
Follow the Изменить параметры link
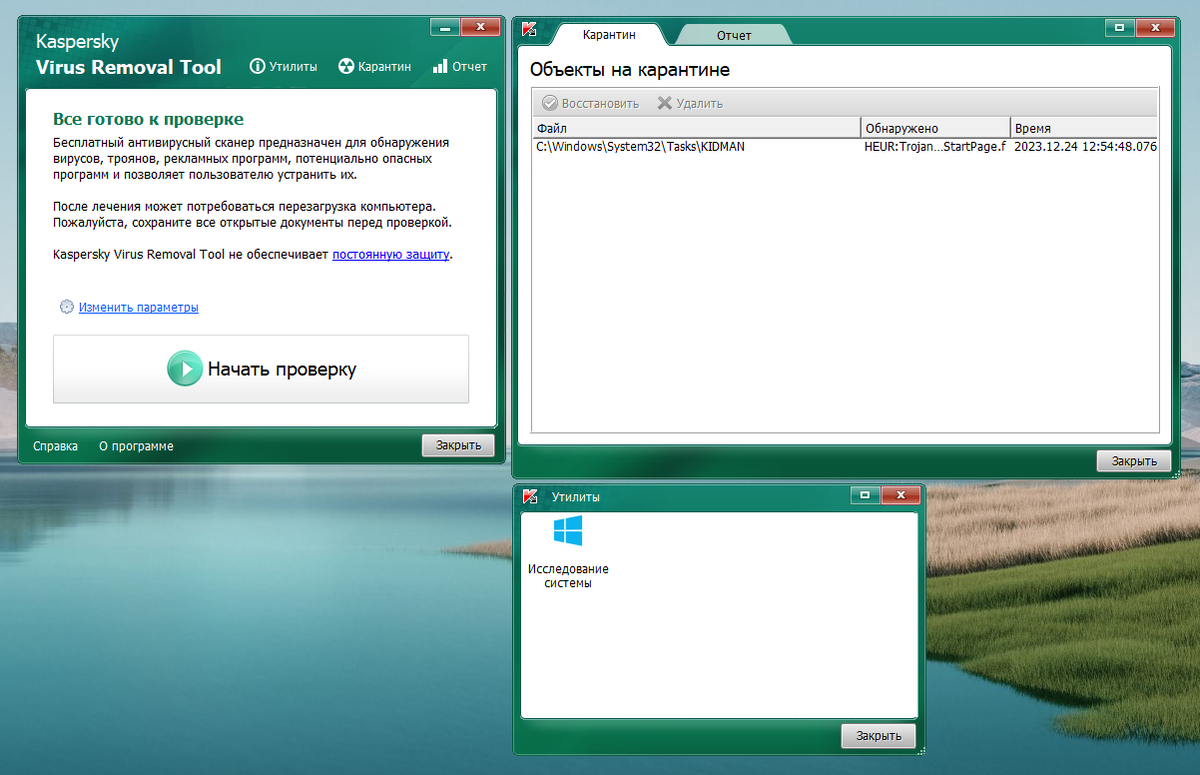pyautogui.click(x=139, y=307)
